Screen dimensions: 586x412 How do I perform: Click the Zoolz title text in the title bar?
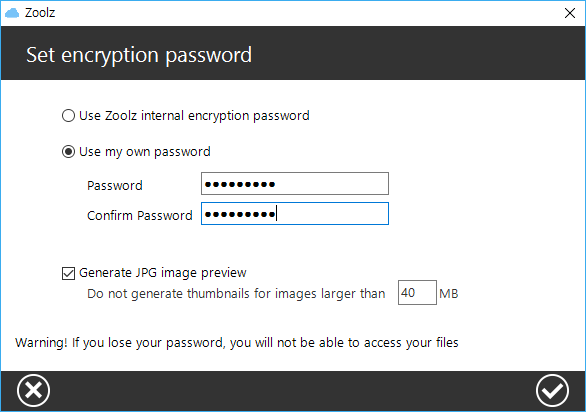(40, 13)
